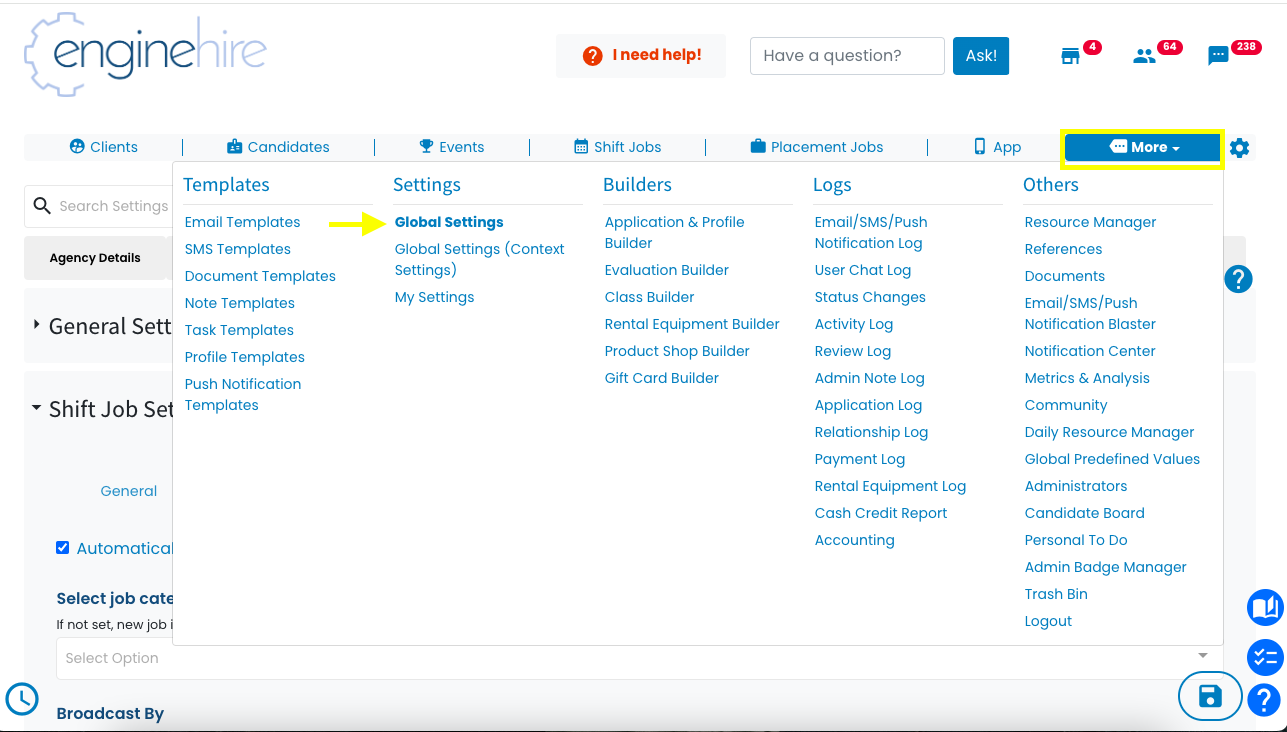Focus the Have a question? field
Screen dimensions: 1287x732
[847, 56]
